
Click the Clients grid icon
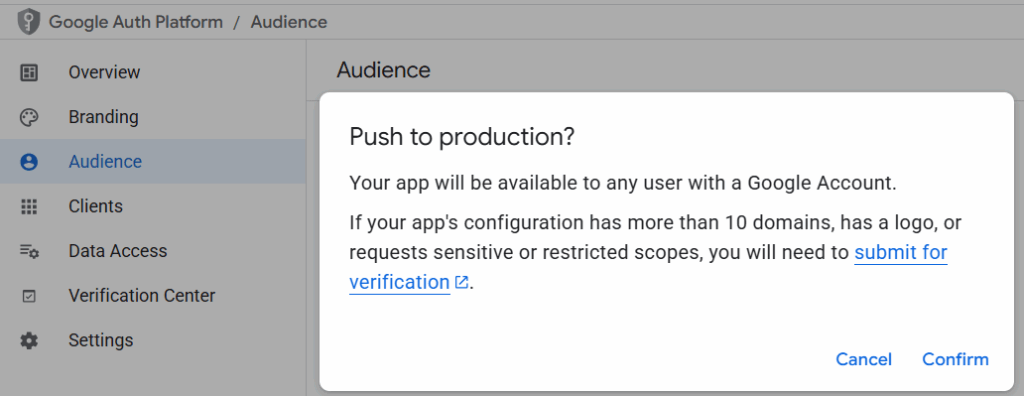tap(29, 206)
